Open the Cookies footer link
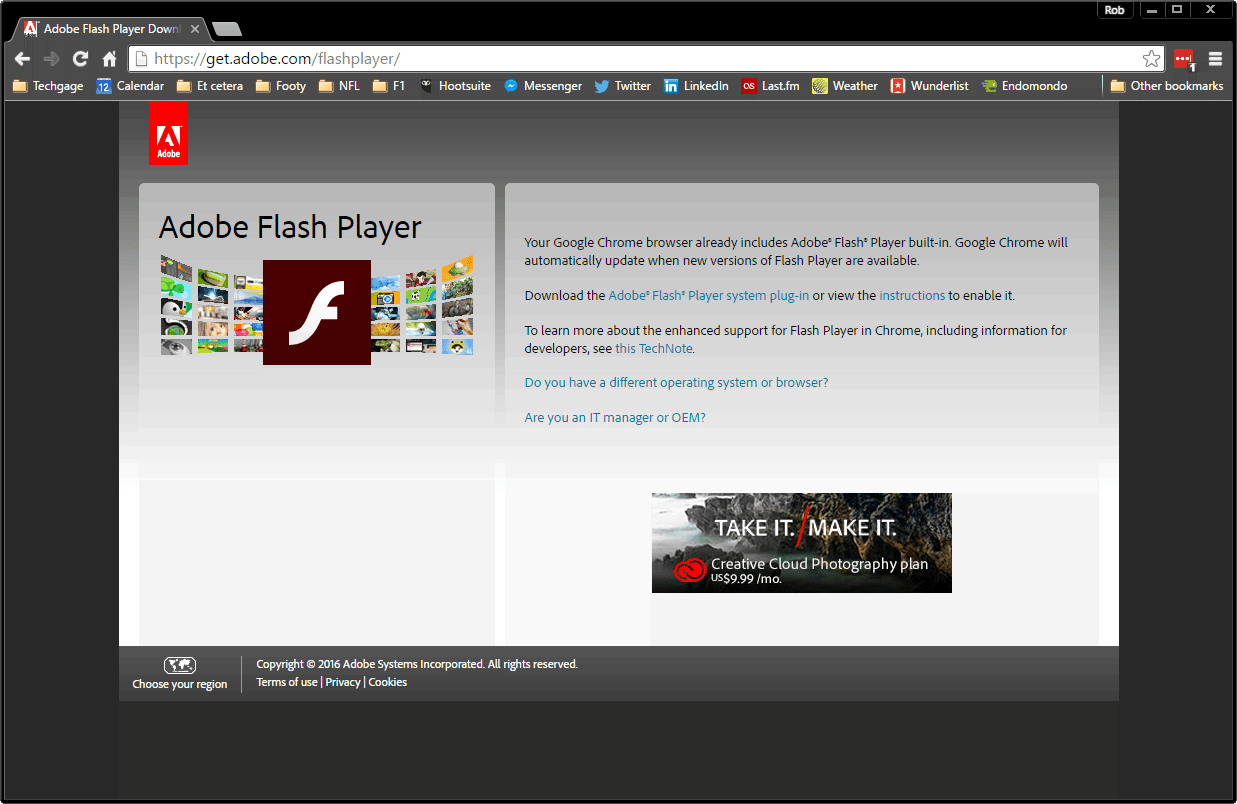 [x=388, y=682]
